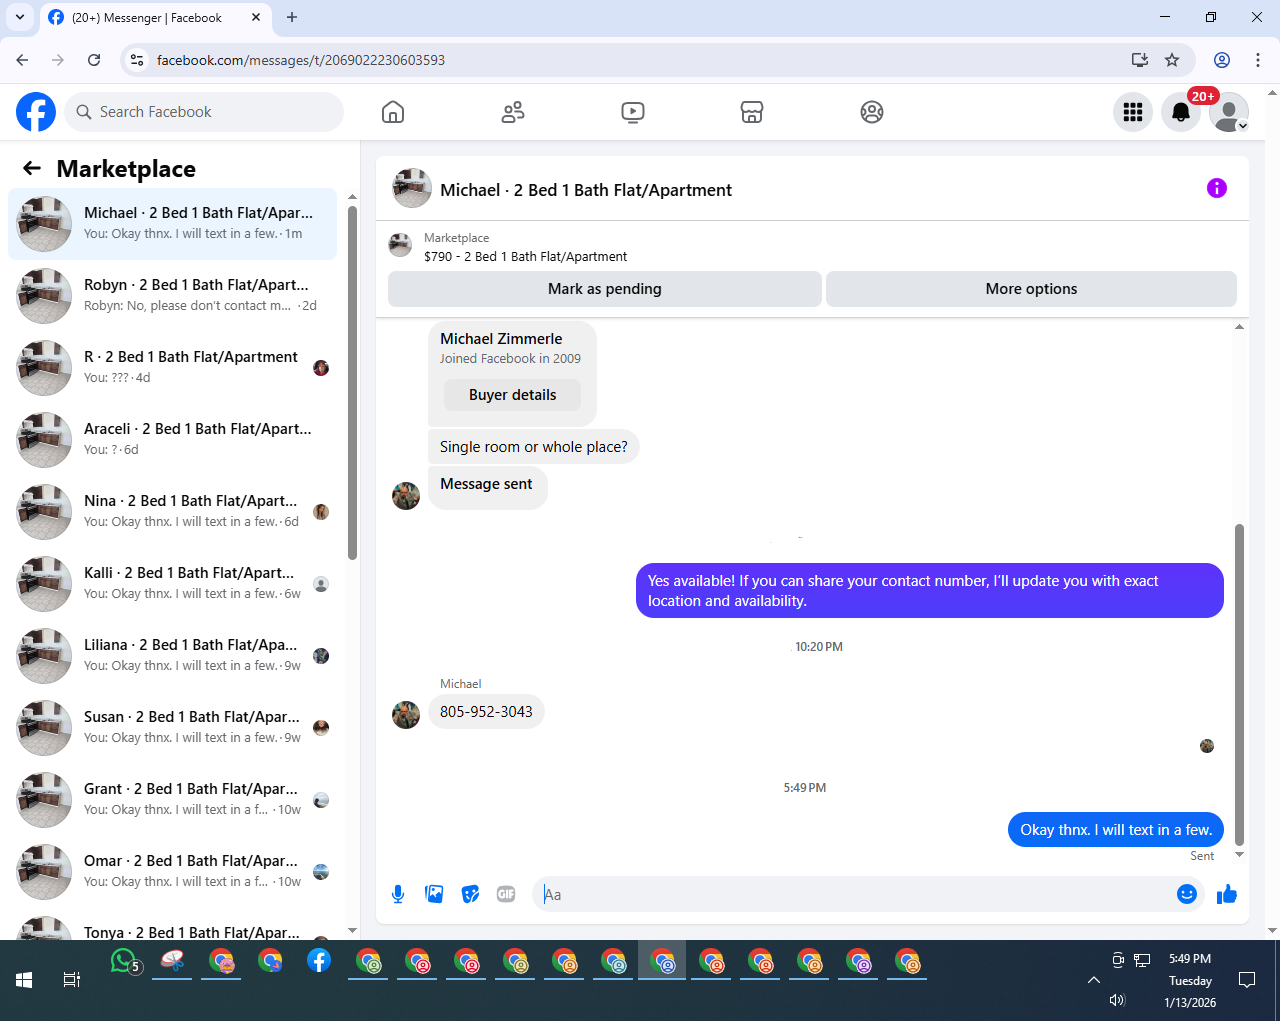This screenshot has width=1280, height=1021.
Task: Open WhatsApp from taskbar
Action: point(124,962)
